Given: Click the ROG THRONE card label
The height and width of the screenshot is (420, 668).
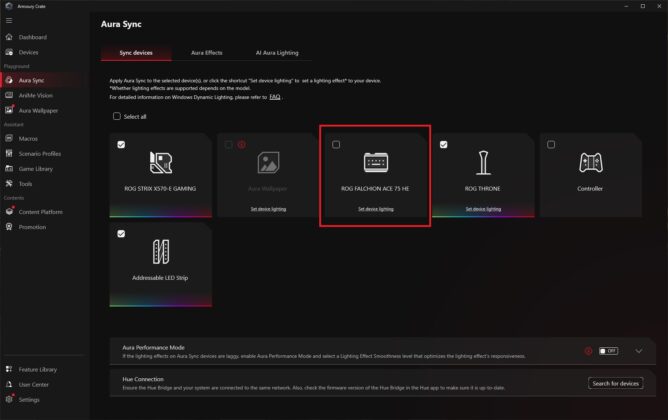Looking at the screenshot, I should pos(483,188).
